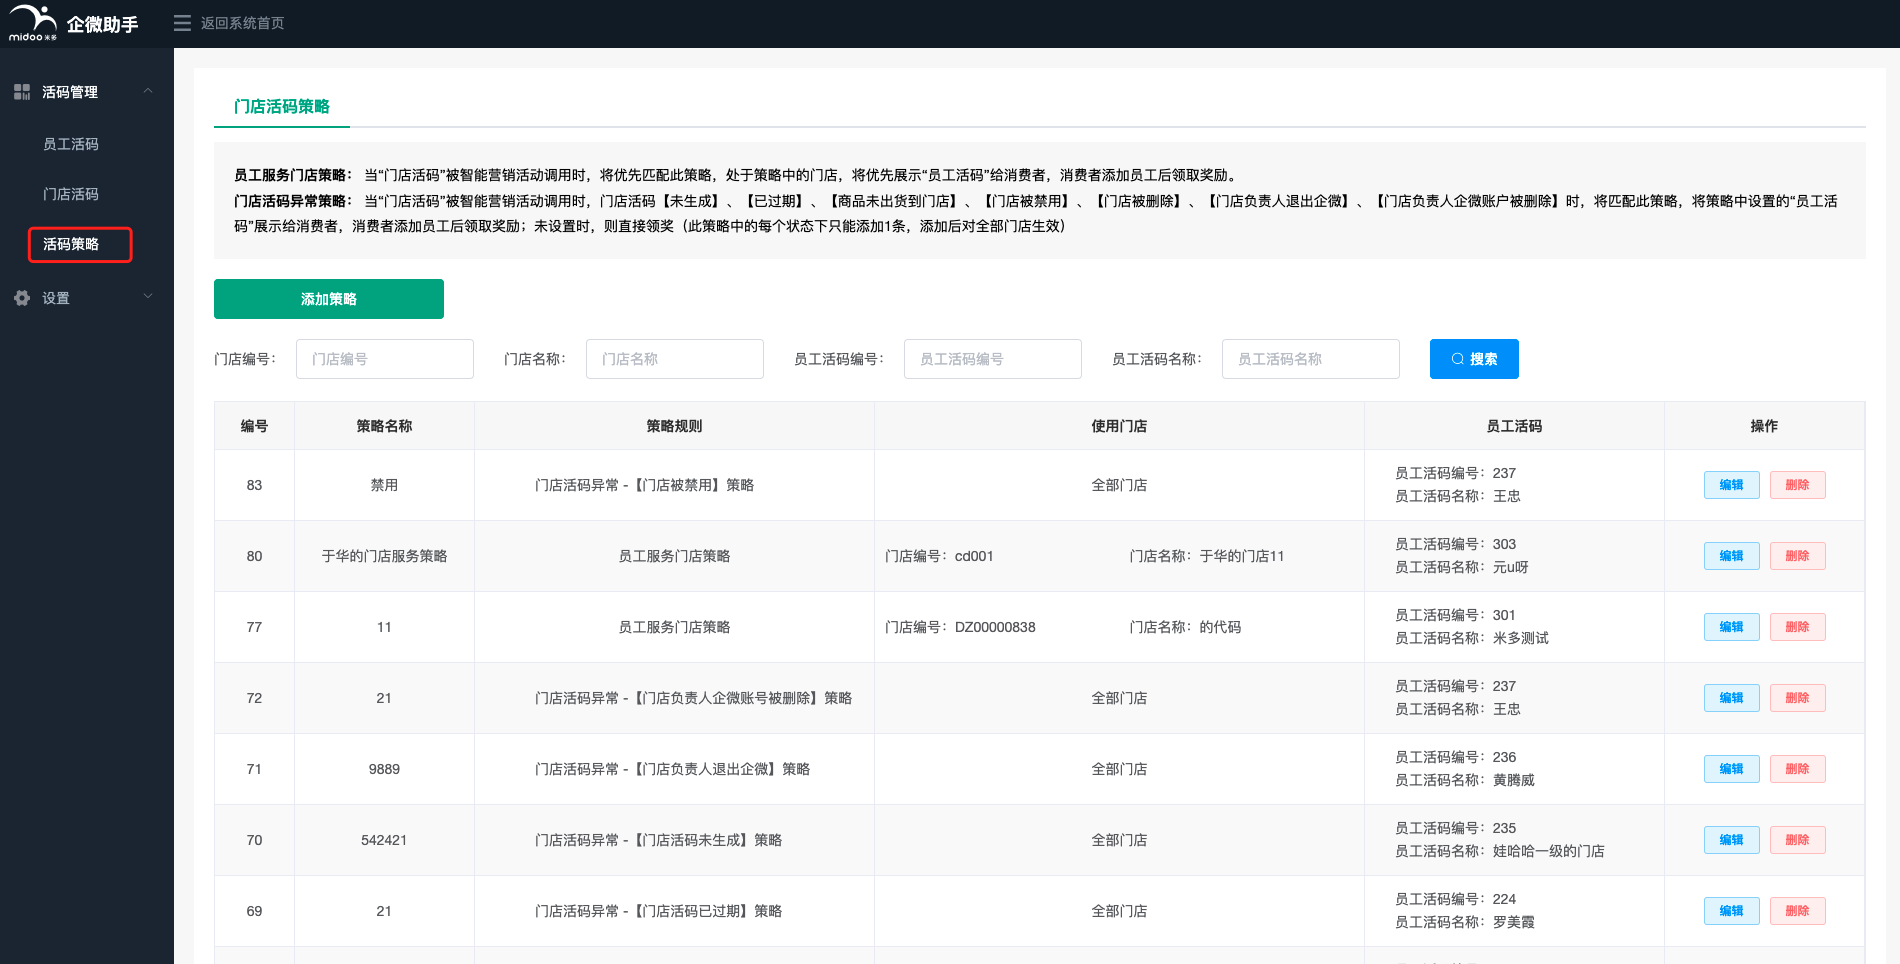Click 门店名称：于华的门店11 text
This screenshot has height=964, width=1900.
(1207, 556)
